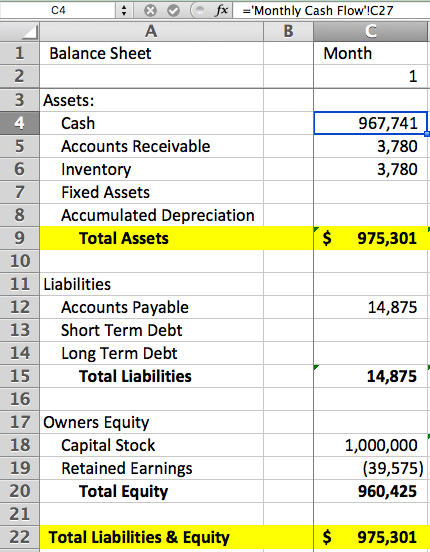Viewport: 430px width, 552px height.
Task: Click the Assets: label cell
Action: (151, 100)
